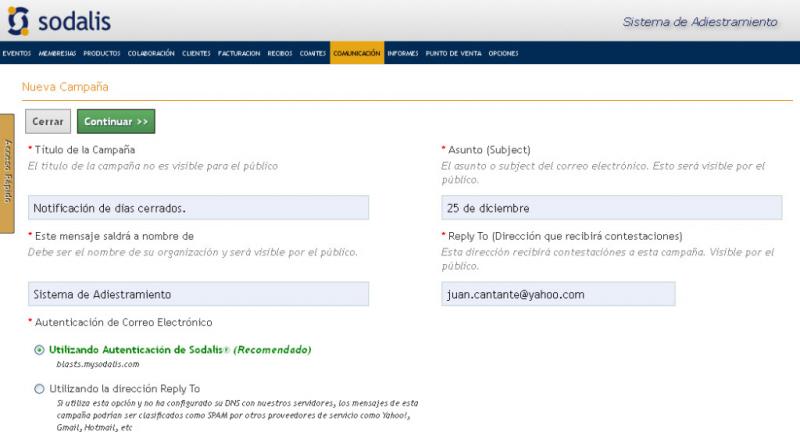Go to the Productos section
Screen dimensions: 800x432
tap(102, 53)
